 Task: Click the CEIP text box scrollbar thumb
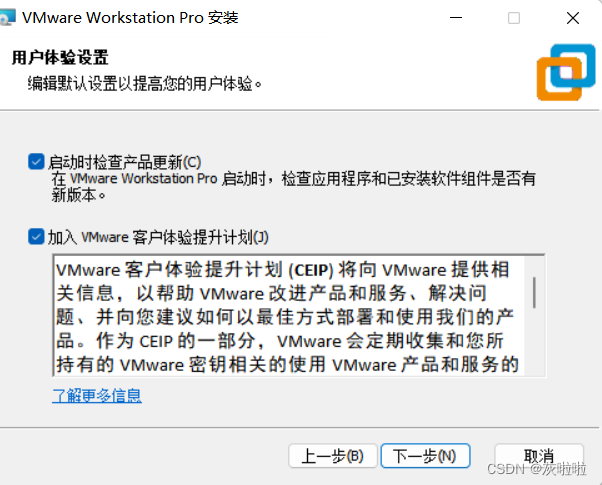(534, 292)
